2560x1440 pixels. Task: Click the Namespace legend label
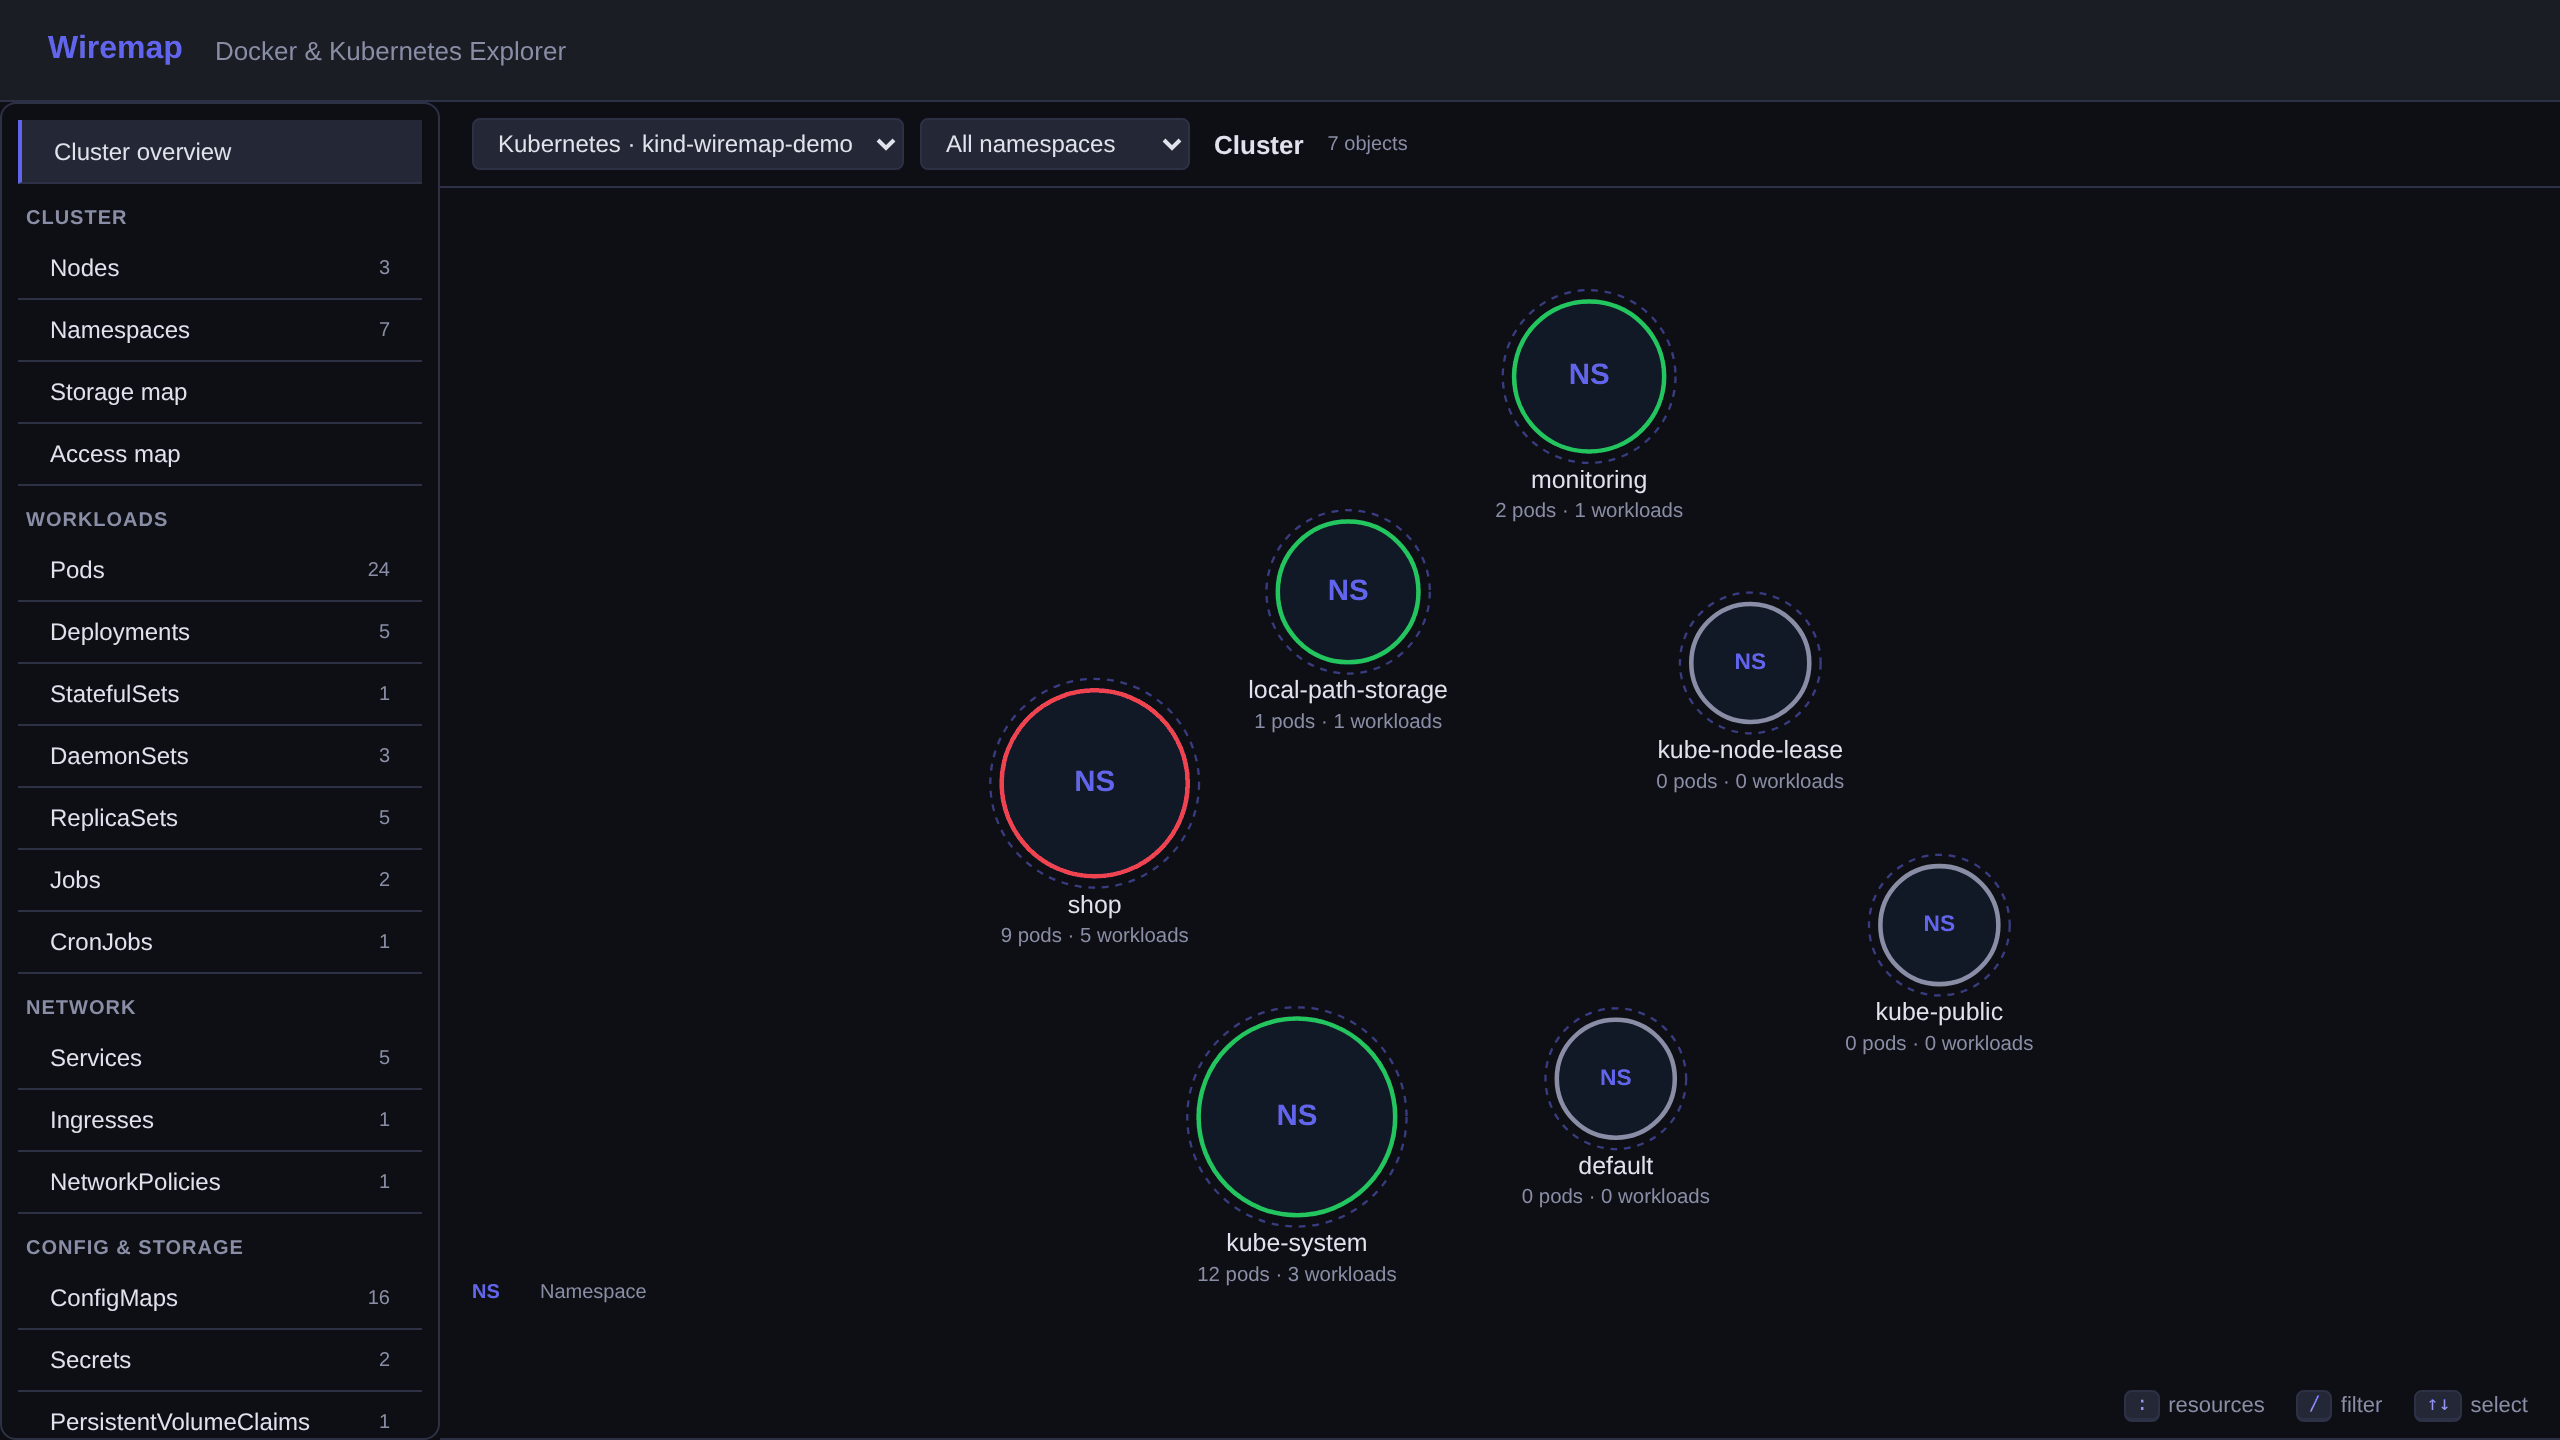(x=593, y=1291)
